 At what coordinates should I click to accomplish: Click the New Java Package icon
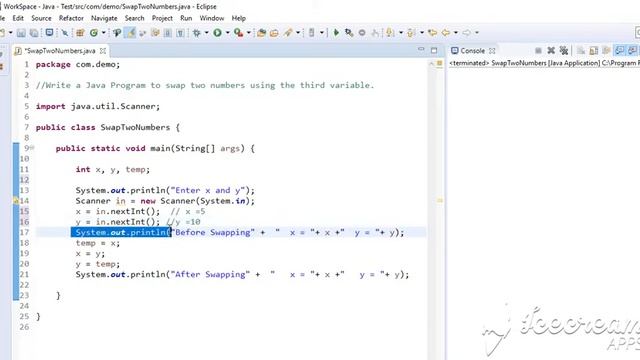80,33
